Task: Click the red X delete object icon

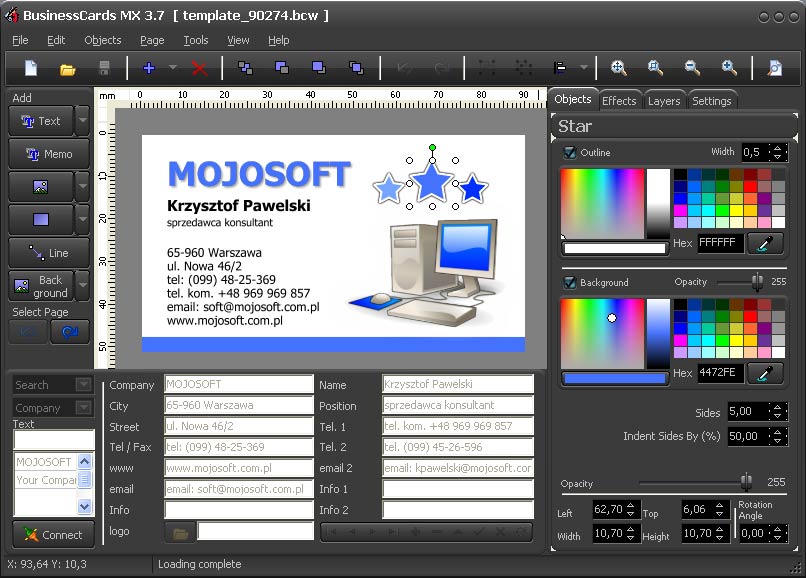Action: coord(199,68)
